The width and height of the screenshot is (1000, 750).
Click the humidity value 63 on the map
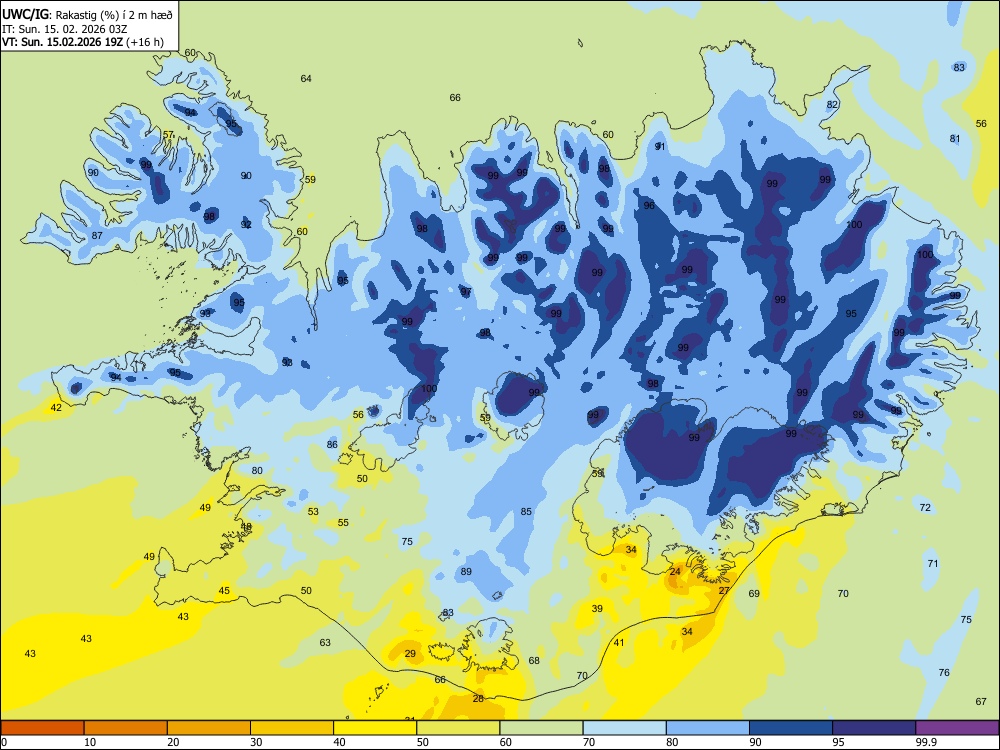(325, 642)
